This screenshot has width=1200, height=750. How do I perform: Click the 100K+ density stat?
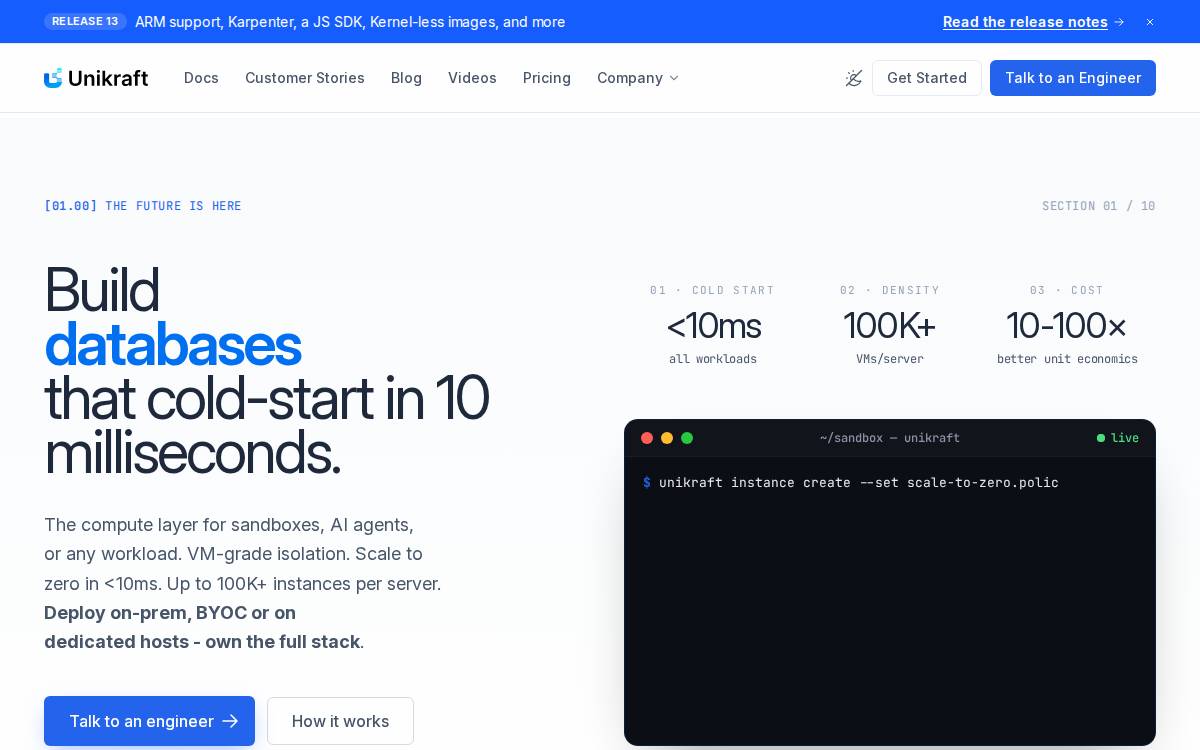[x=889, y=326]
